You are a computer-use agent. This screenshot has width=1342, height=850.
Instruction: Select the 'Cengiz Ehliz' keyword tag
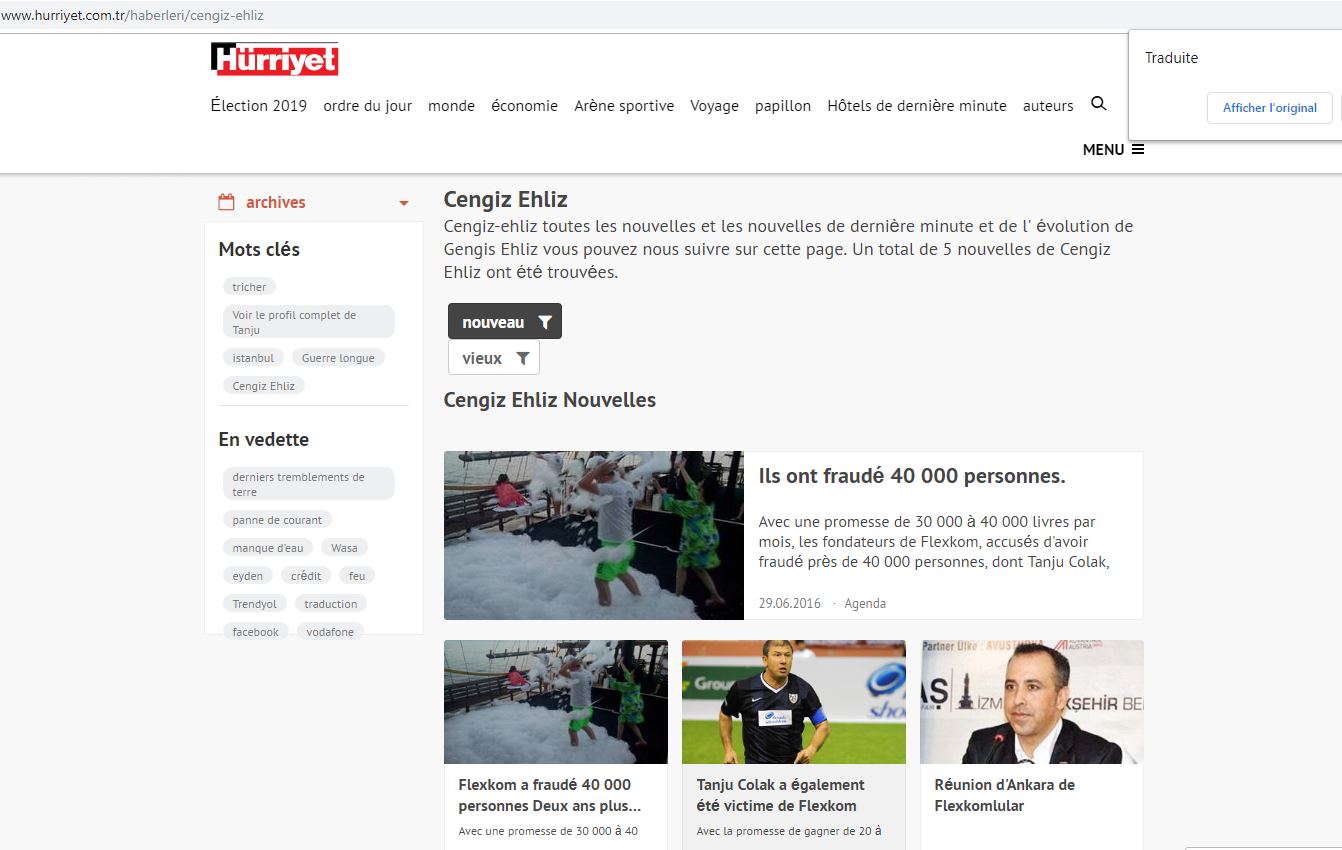pyautogui.click(x=264, y=386)
